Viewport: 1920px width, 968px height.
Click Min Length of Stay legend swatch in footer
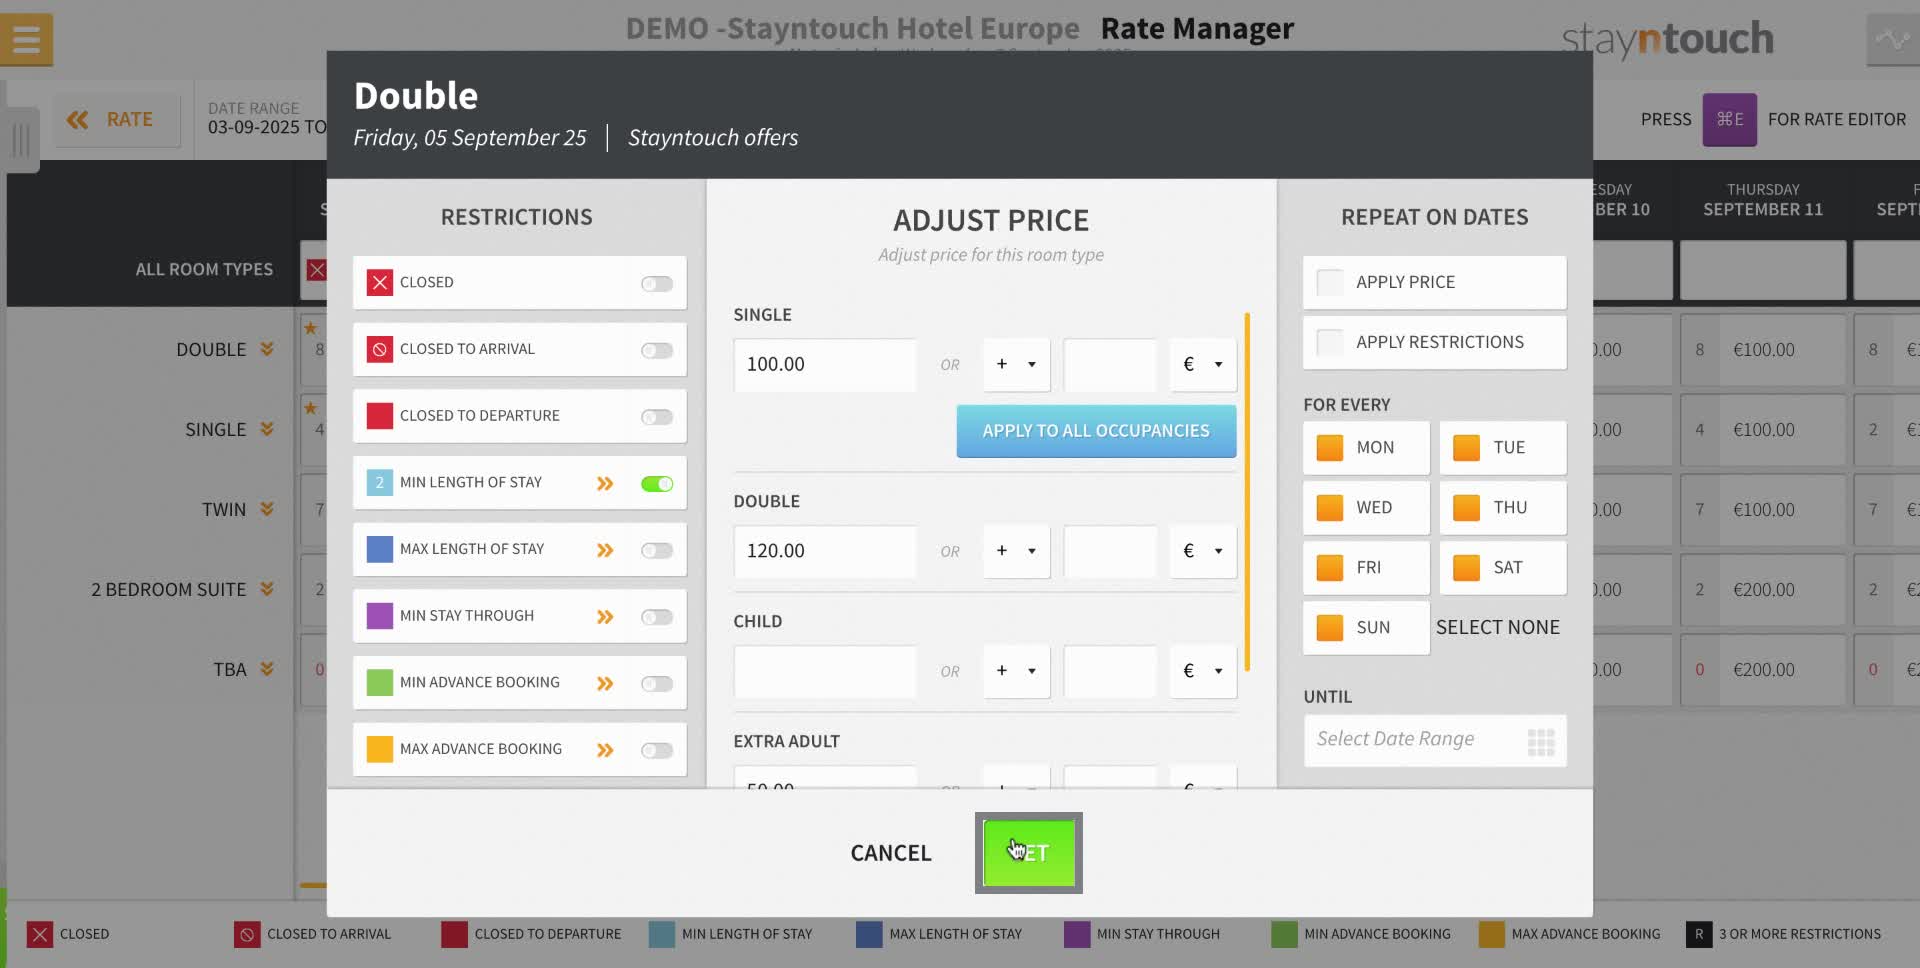point(661,935)
